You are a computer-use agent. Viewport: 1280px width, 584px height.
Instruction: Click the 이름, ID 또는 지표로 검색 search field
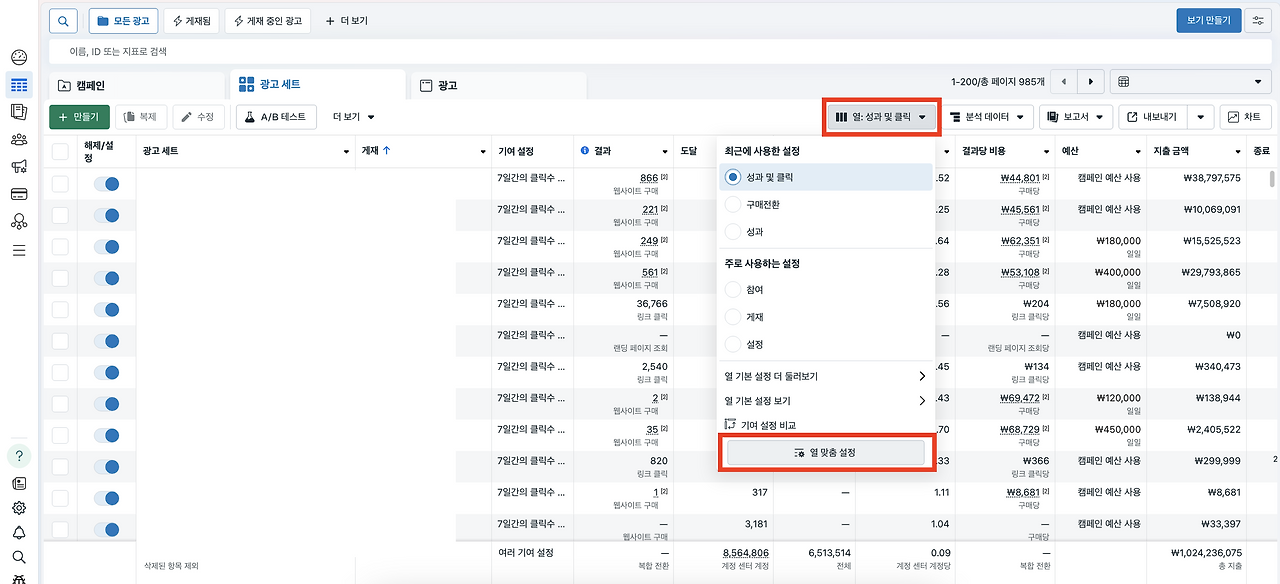tap(660, 51)
